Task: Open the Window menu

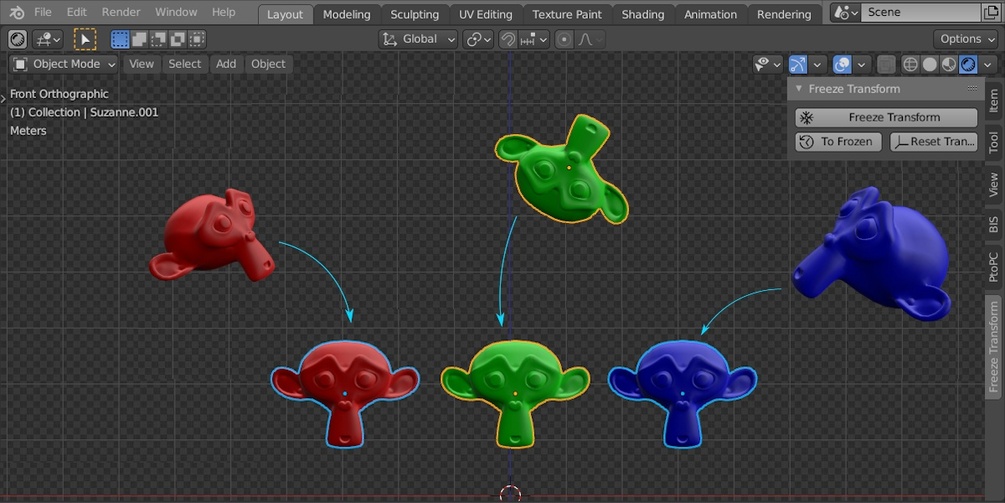Action: [176, 12]
